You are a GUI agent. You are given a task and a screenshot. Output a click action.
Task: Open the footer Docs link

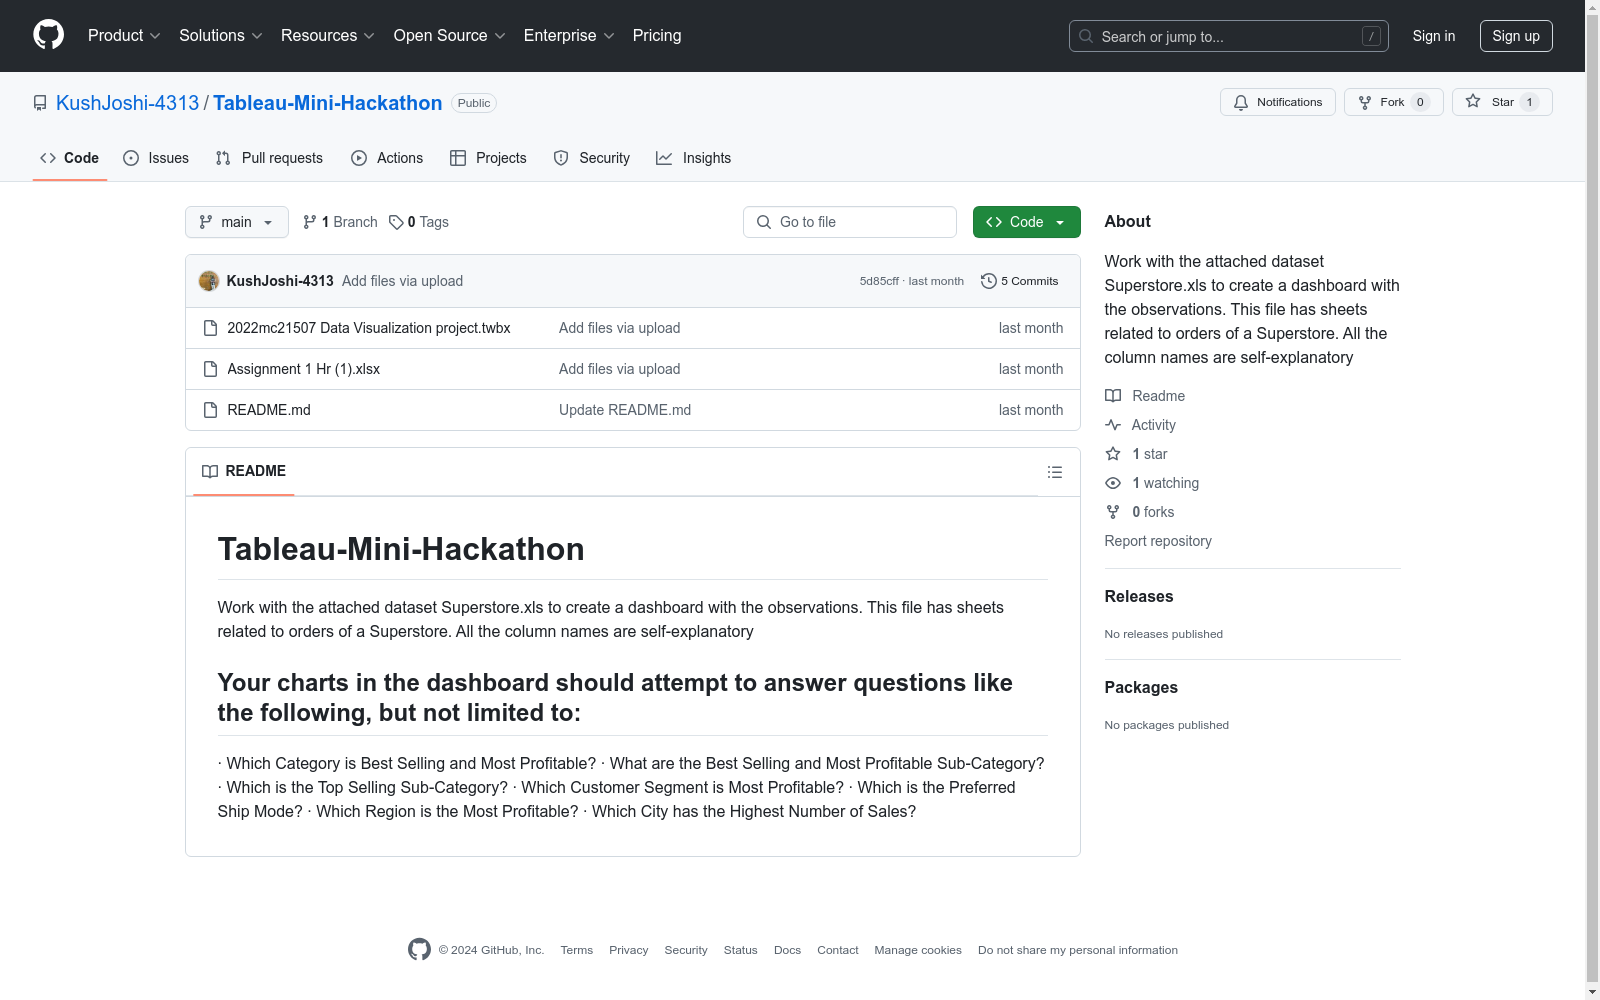coord(788,950)
